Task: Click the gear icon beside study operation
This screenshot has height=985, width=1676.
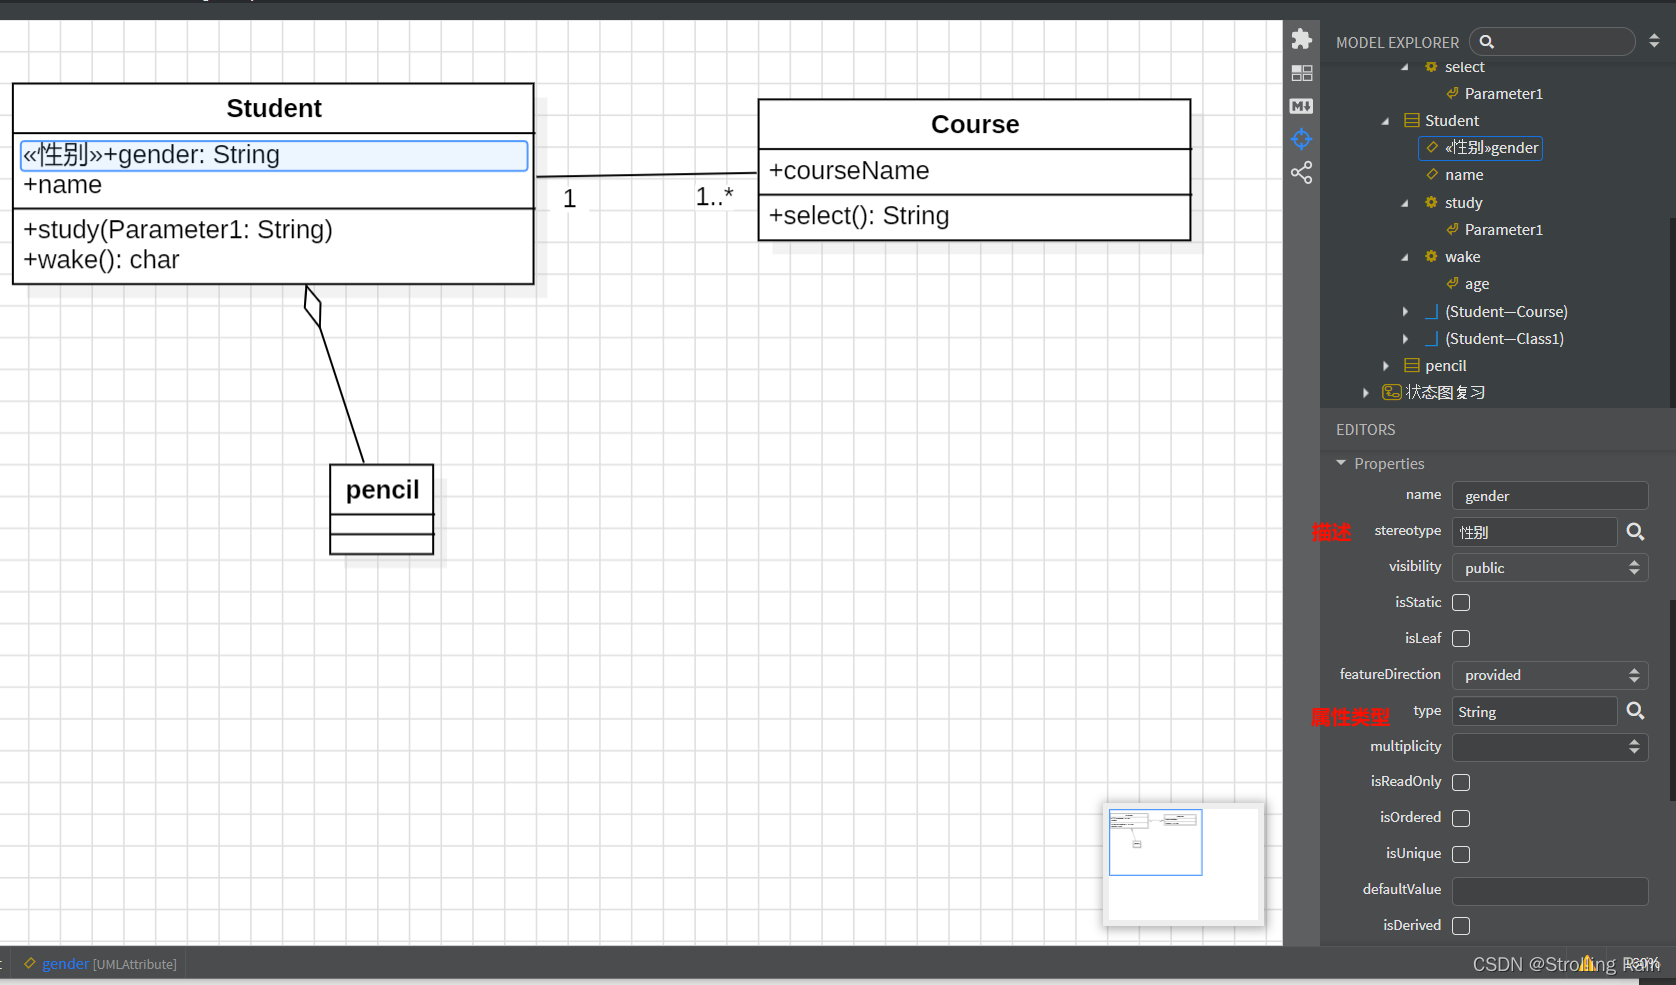Action: tap(1431, 202)
